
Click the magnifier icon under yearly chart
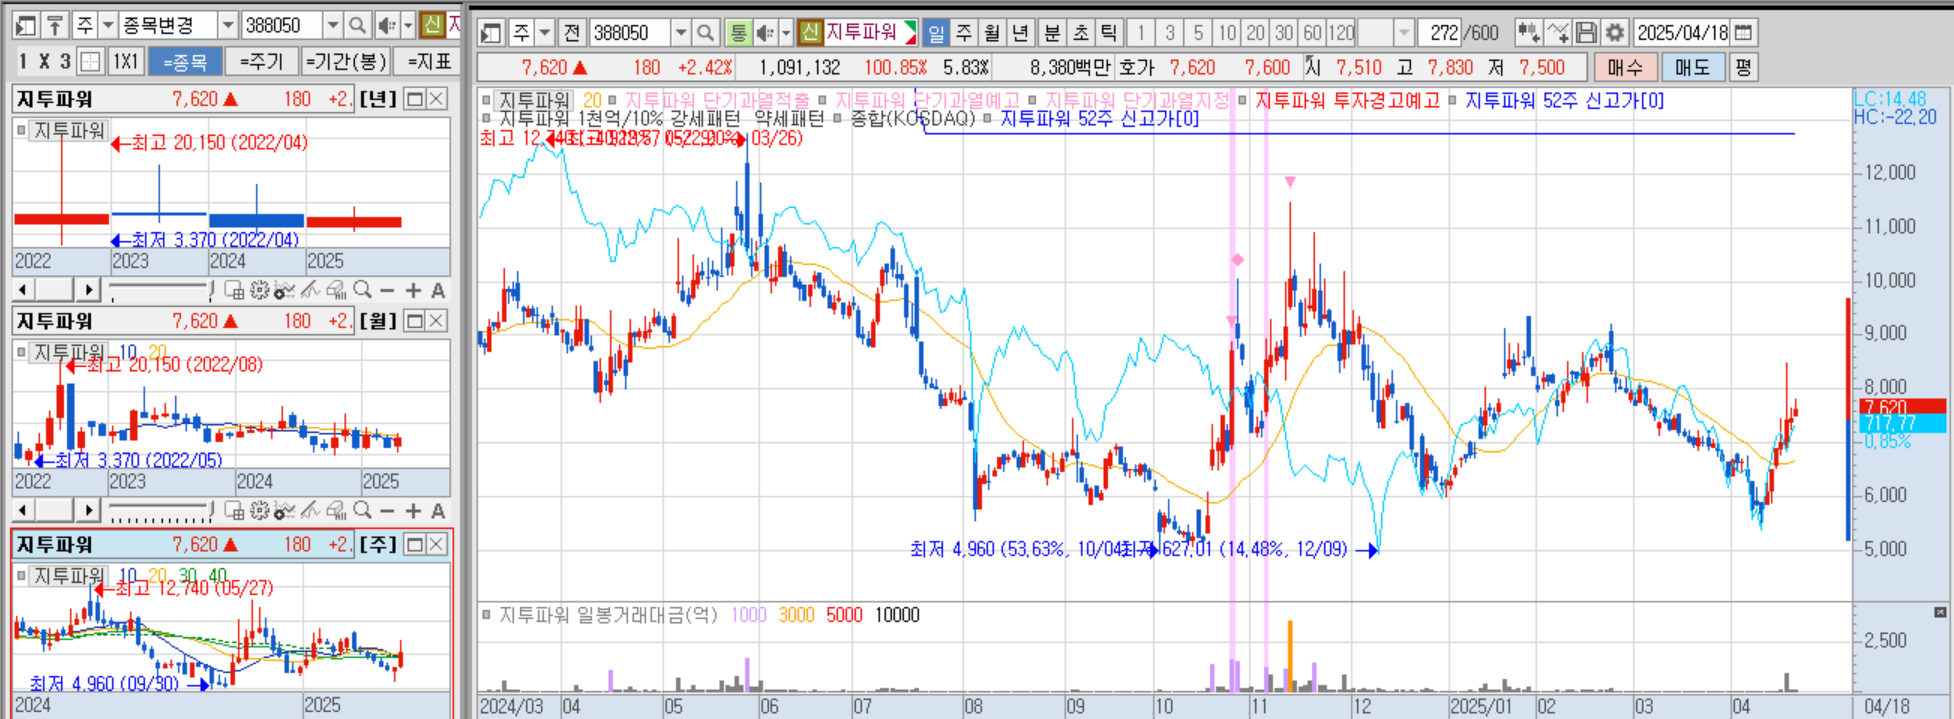point(363,290)
